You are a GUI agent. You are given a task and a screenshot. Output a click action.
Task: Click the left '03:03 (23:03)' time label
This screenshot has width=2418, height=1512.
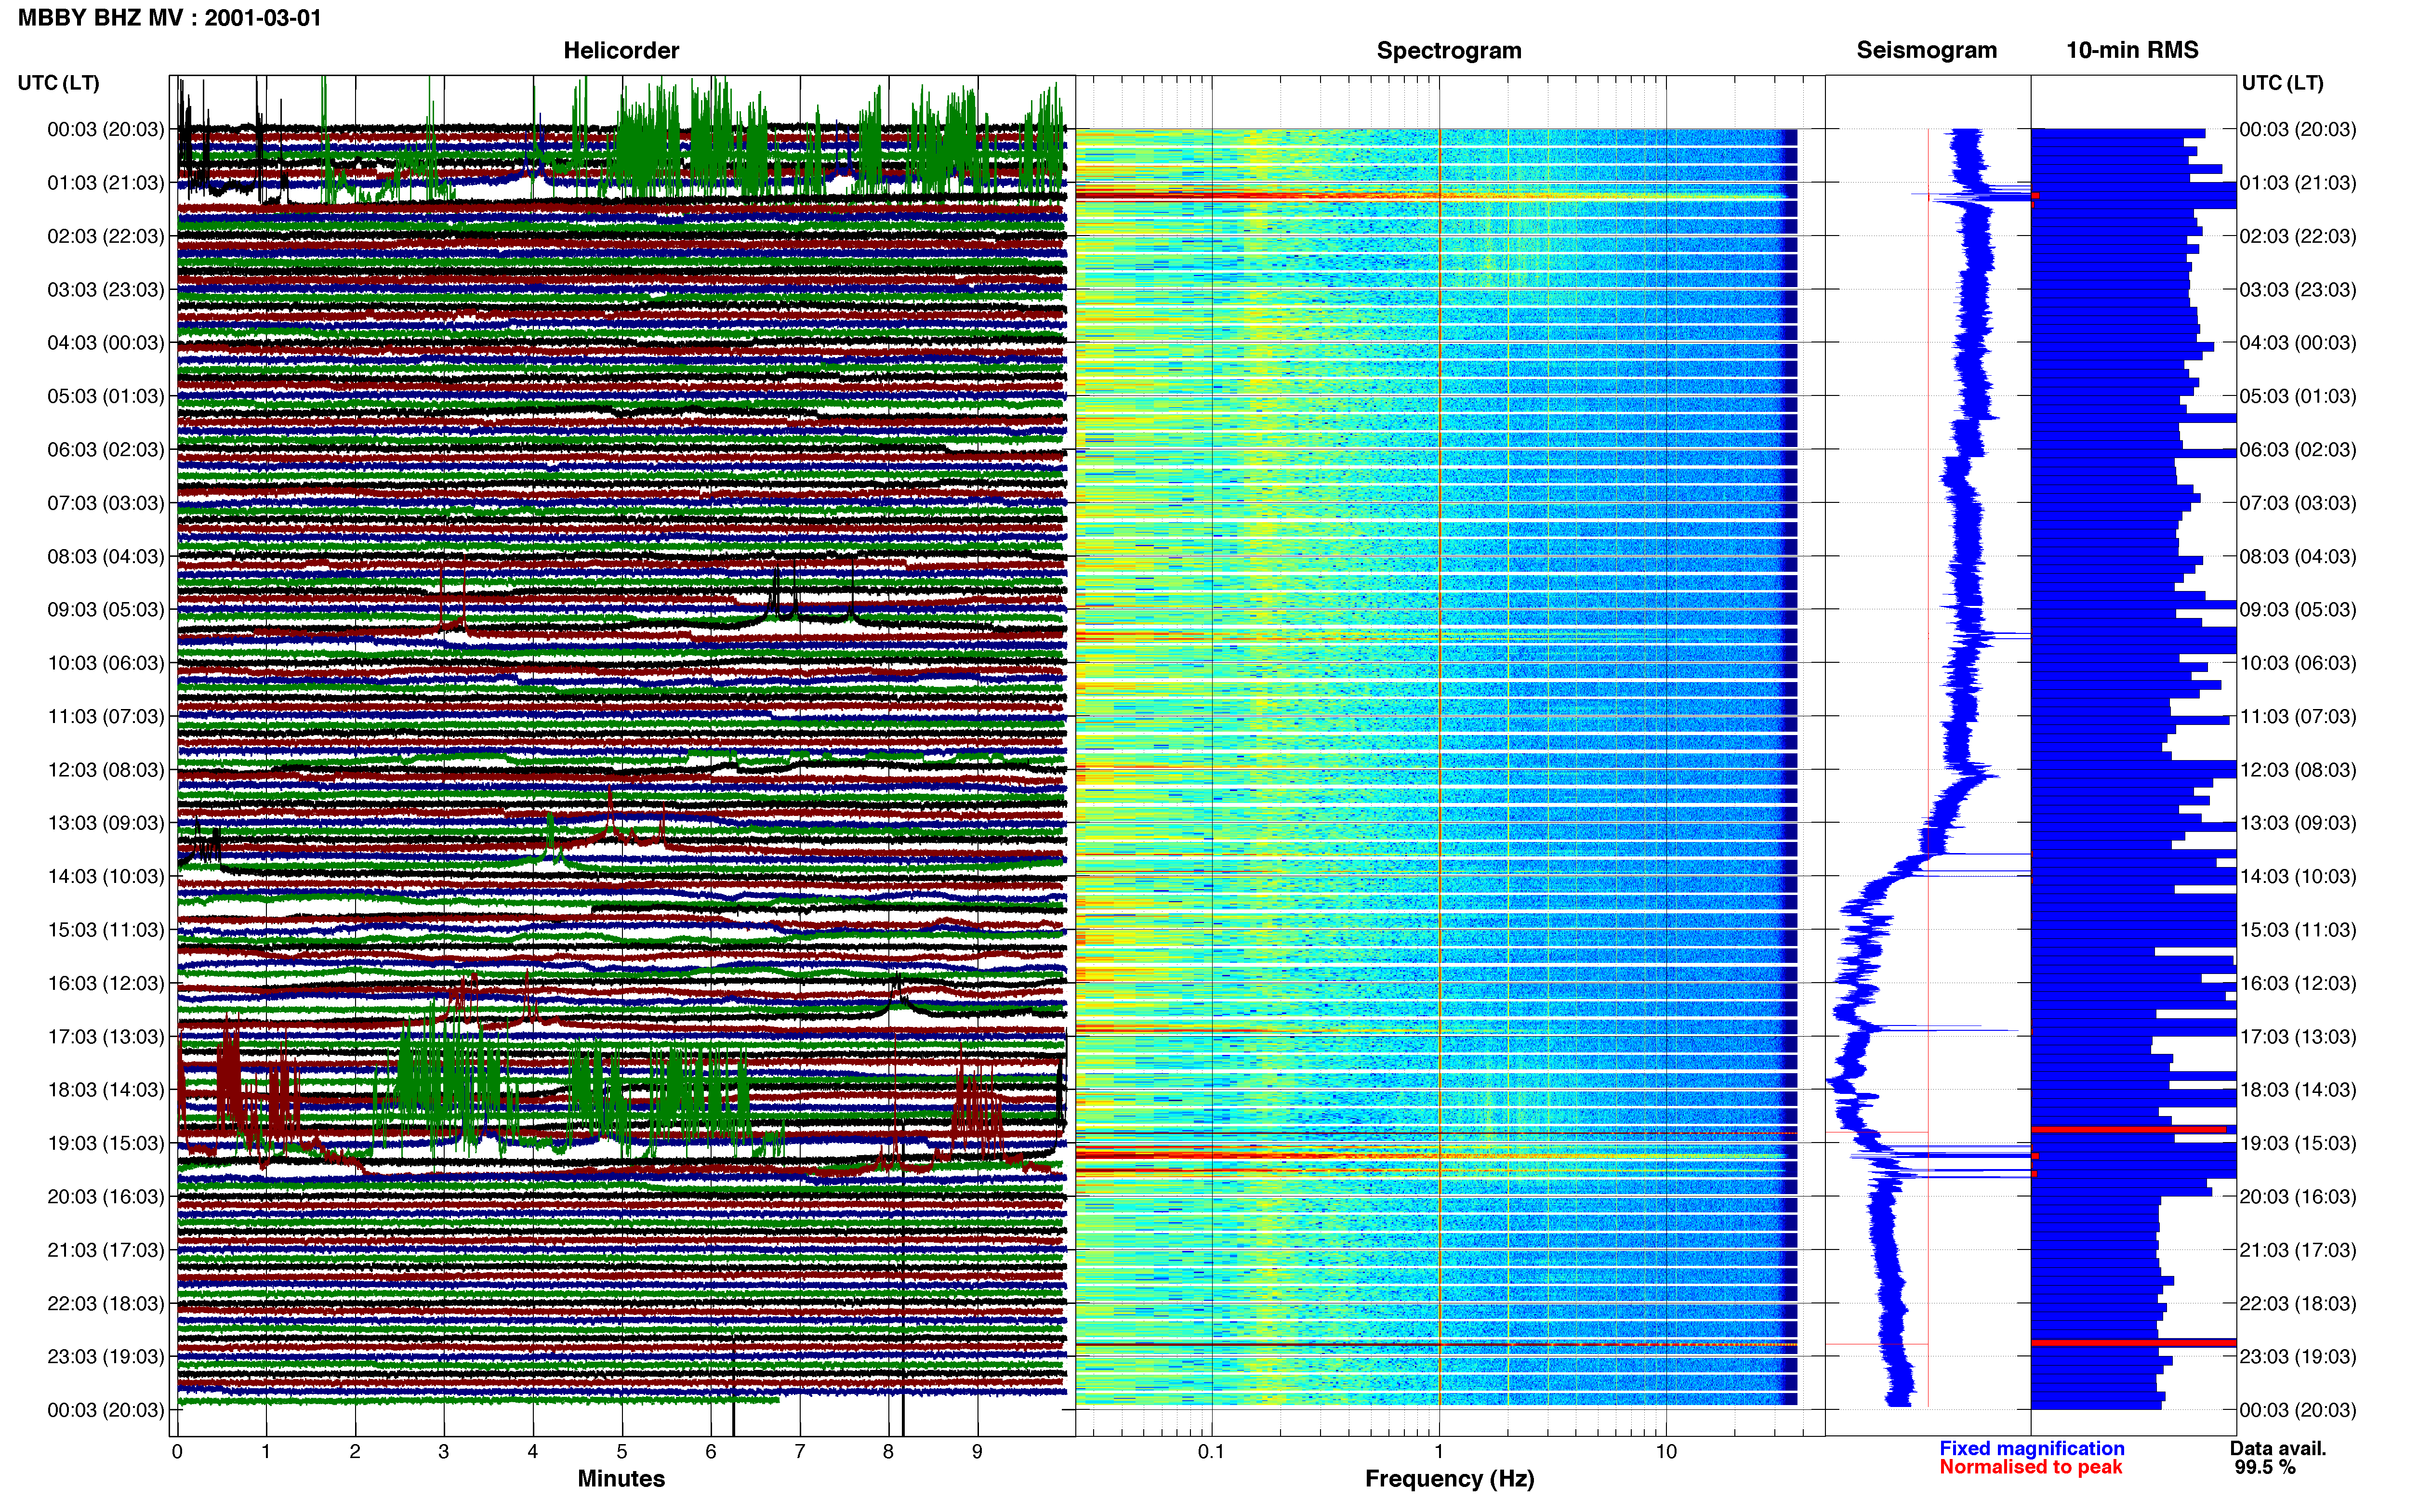point(106,290)
